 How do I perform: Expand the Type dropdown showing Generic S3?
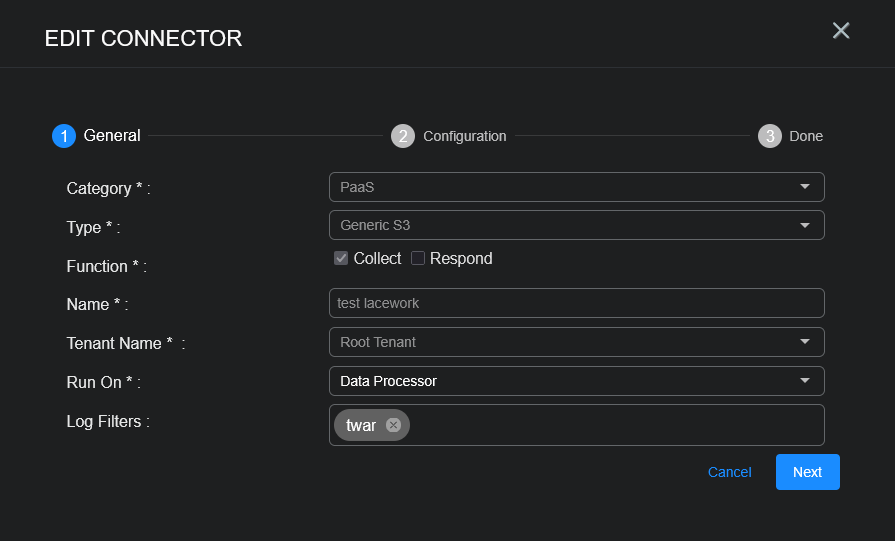pos(576,225)
